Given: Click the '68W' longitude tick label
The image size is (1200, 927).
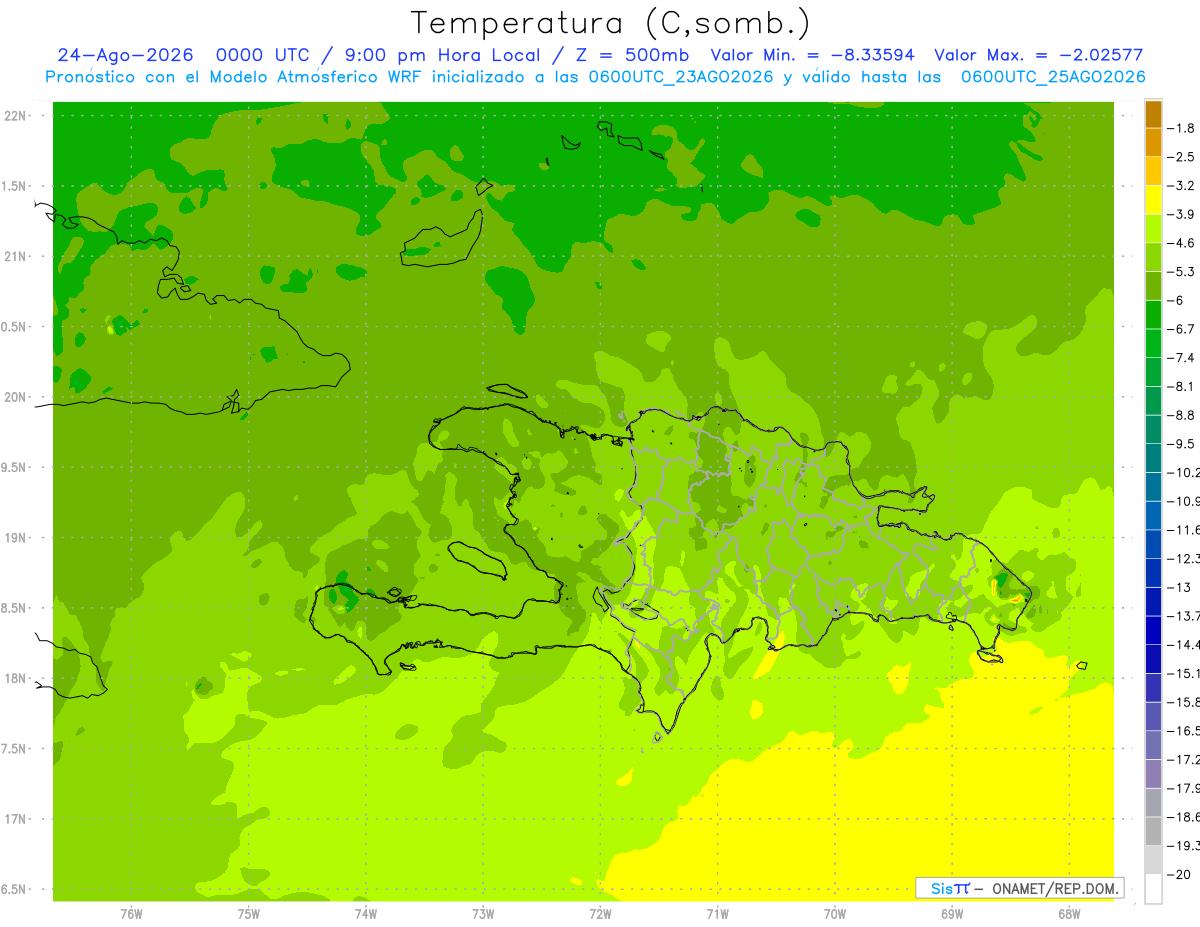Looking at the screenshot, I should point(1069,914).
